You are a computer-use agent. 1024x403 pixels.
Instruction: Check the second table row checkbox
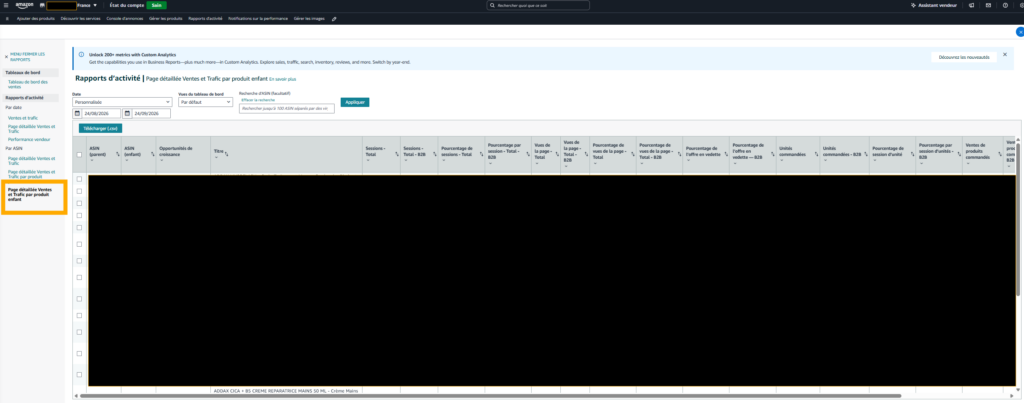[x=79, y=191]
